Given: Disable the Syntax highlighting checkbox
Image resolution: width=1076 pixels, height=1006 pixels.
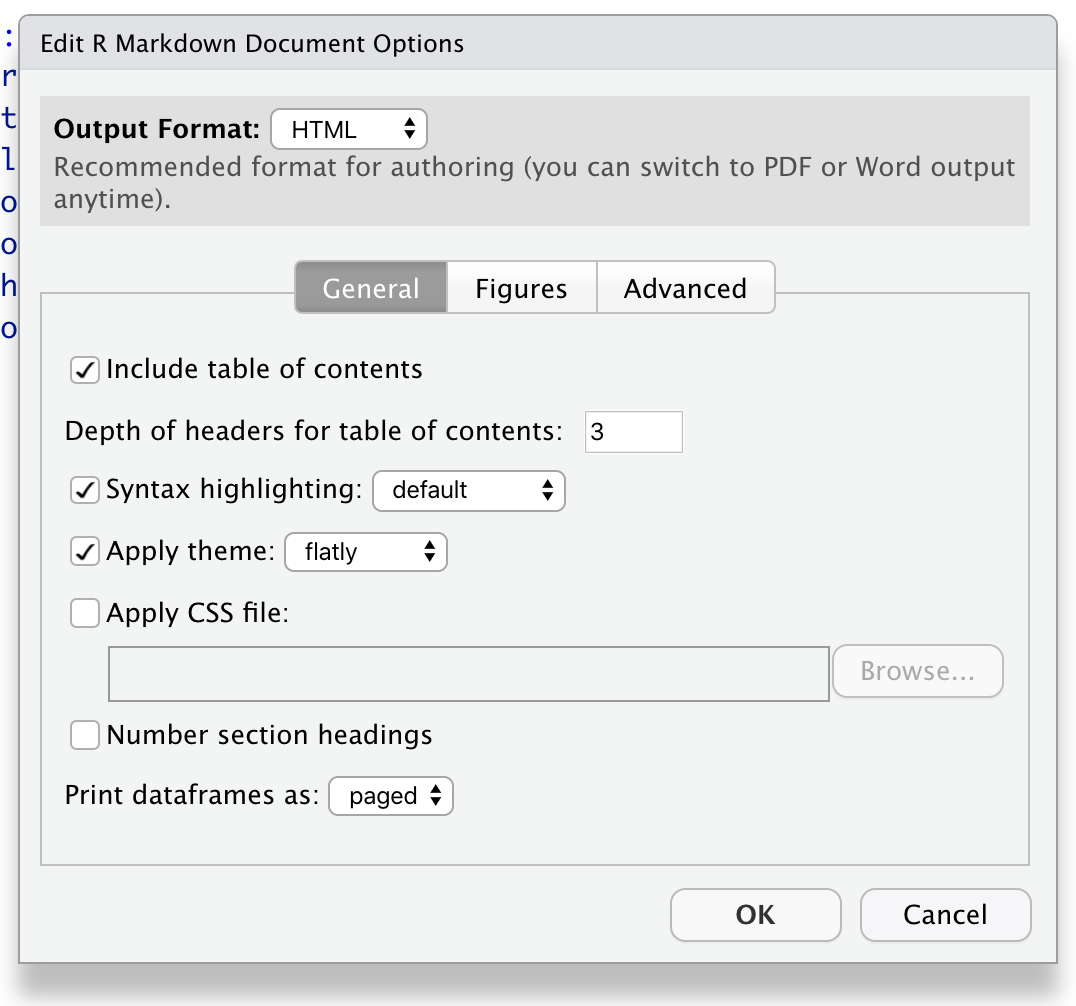Looking at the screenshot, I should point(85,491).
